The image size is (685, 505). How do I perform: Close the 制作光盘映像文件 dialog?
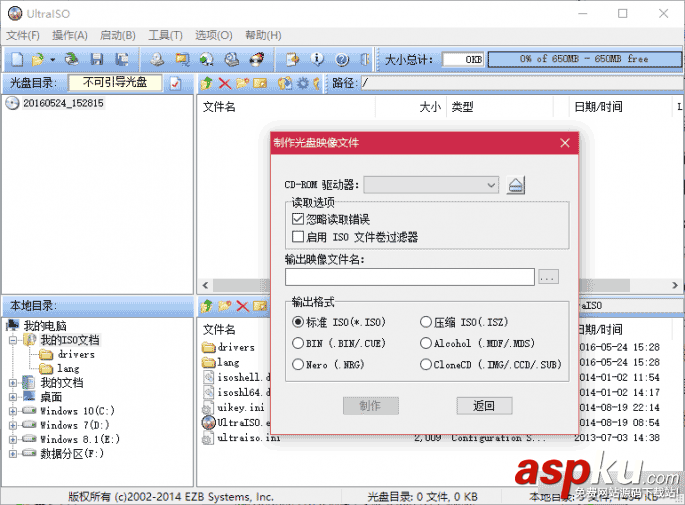click(565, 143)
